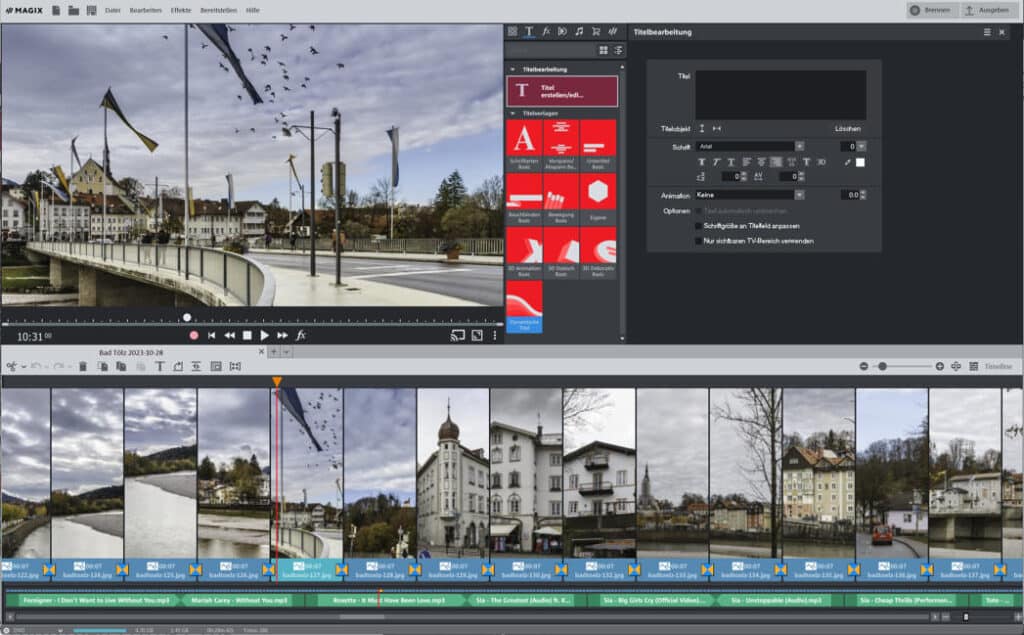This screenshot has width=1024, height=635.
Task: Zoom out the timeline with the minus icon
Action: coord(864,366)
